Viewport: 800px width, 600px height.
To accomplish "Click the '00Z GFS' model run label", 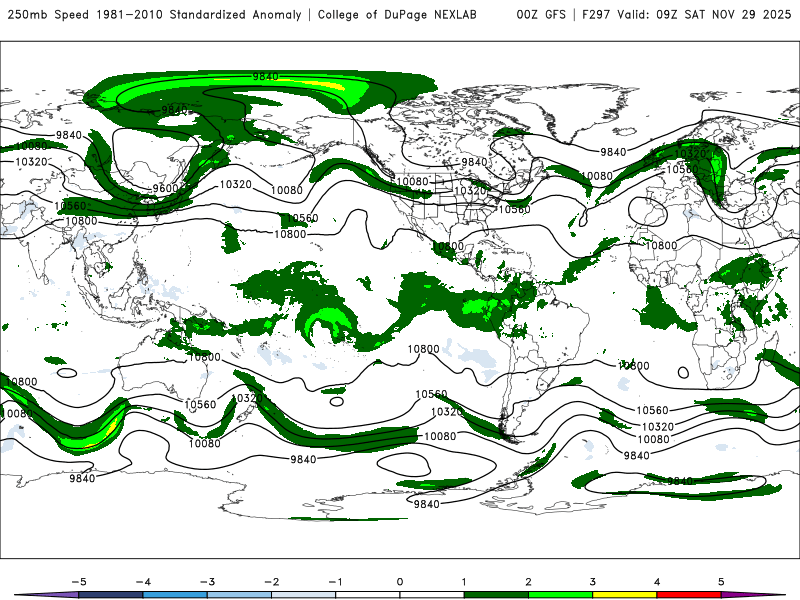I will [541, 14].
